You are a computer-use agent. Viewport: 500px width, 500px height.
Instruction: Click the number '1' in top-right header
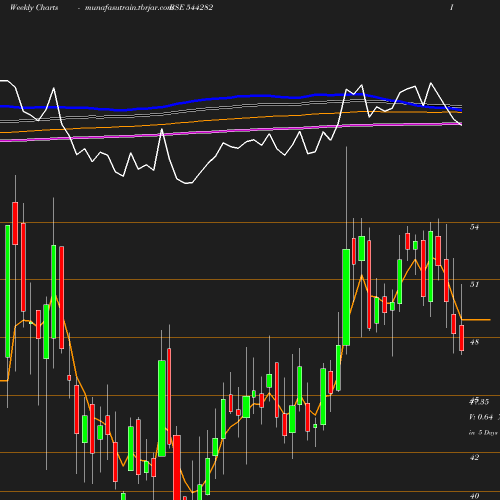pyautogui.click(x=451, y=8)
